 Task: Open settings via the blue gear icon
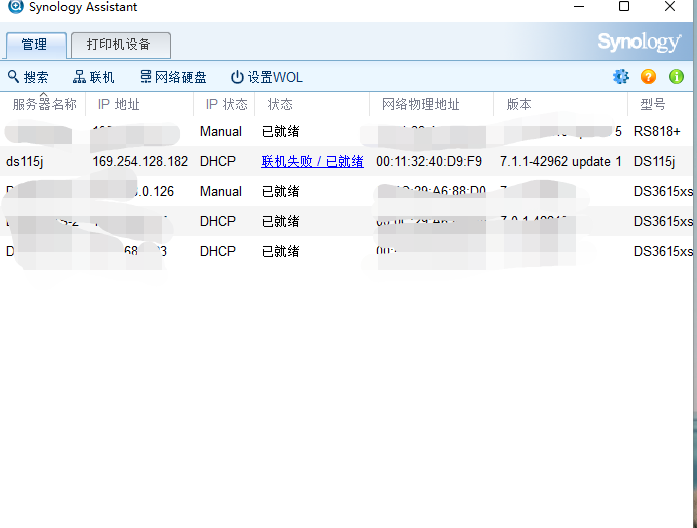pos(621,76)
